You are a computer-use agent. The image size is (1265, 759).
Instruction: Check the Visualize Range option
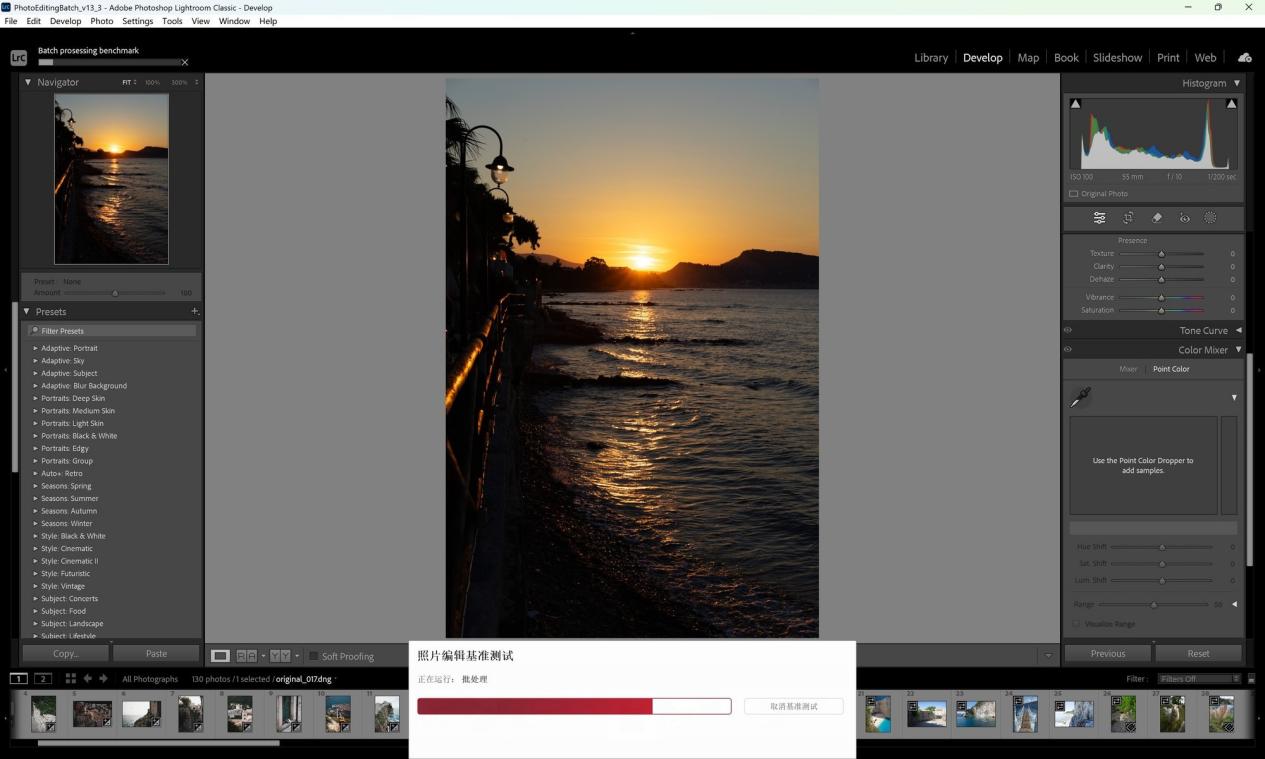point(1077,624)
